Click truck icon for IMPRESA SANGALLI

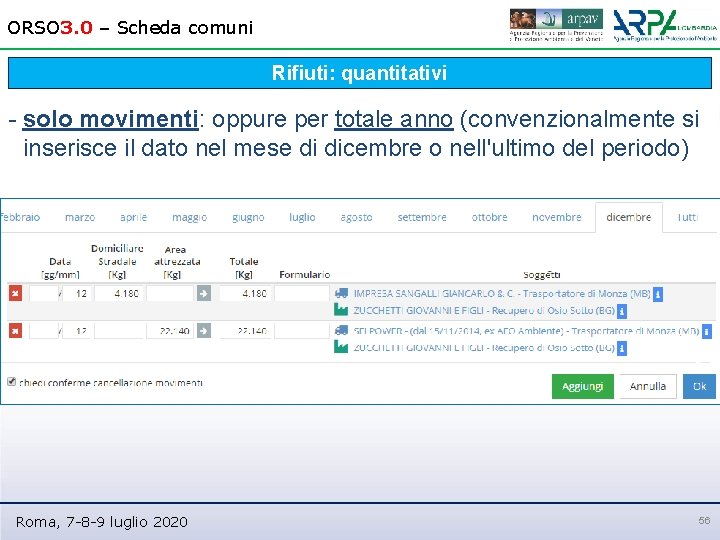tap(341, 293)
